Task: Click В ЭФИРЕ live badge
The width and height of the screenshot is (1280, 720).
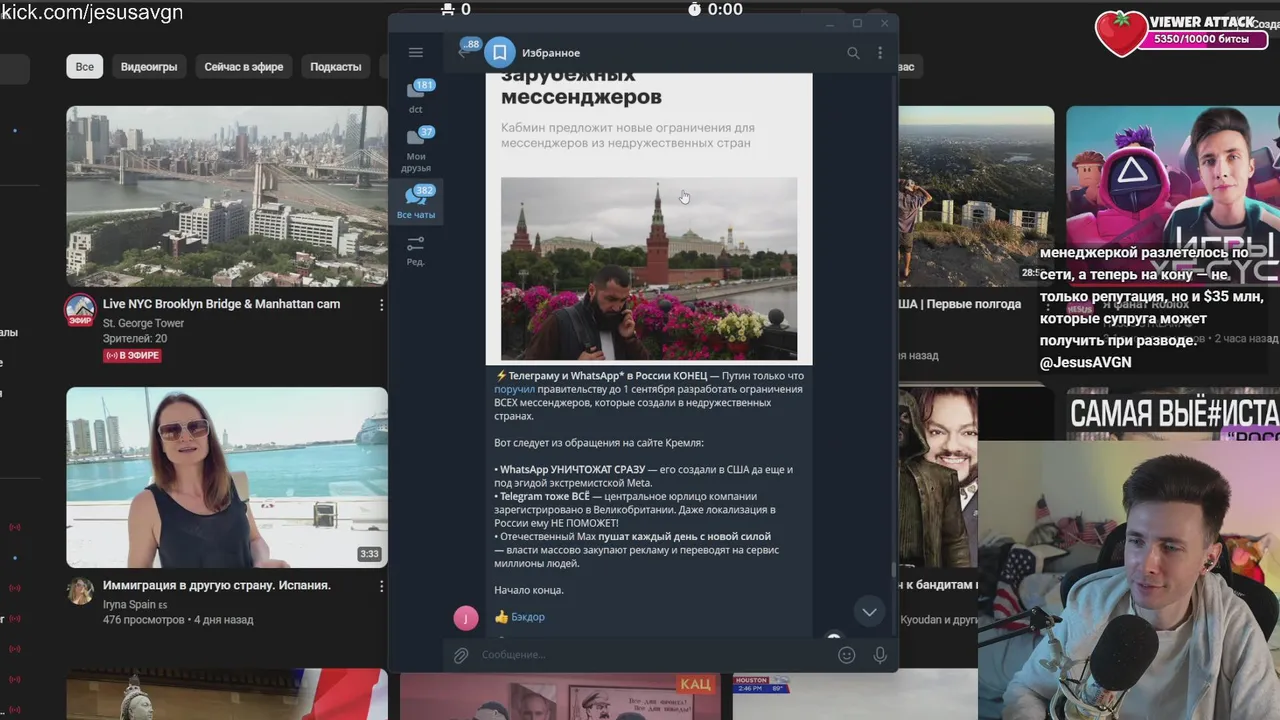Action: [x=133, y=355]
